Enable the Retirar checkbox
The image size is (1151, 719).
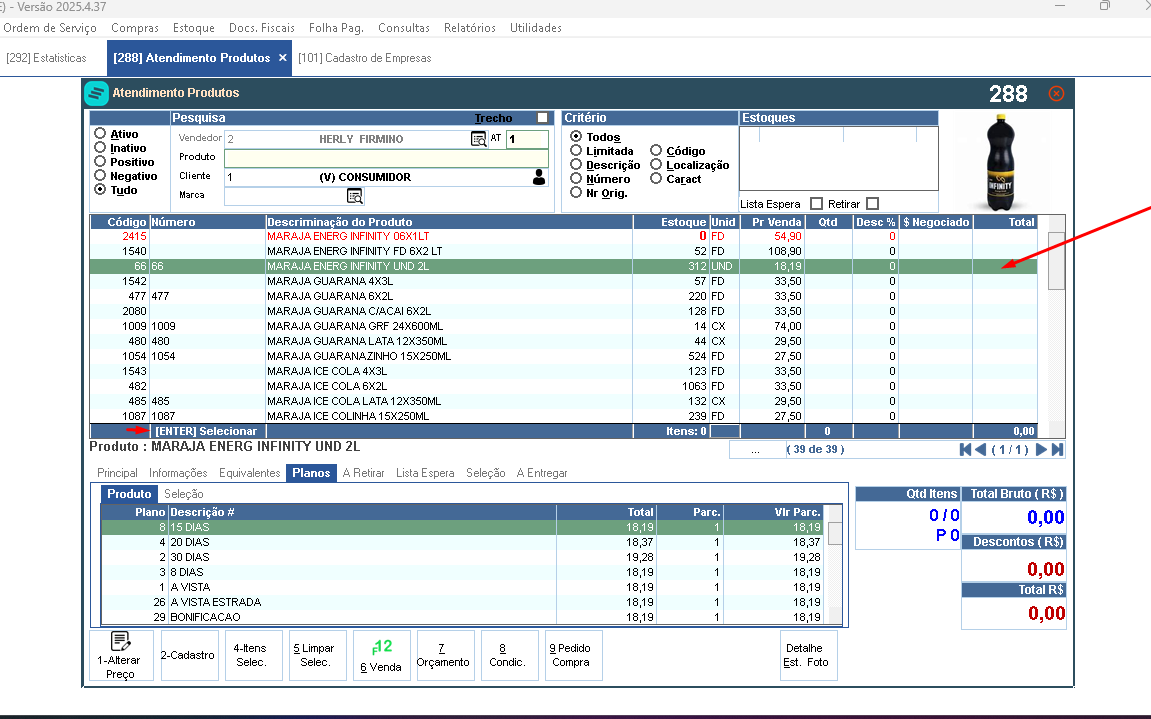(x=872, y=203)
